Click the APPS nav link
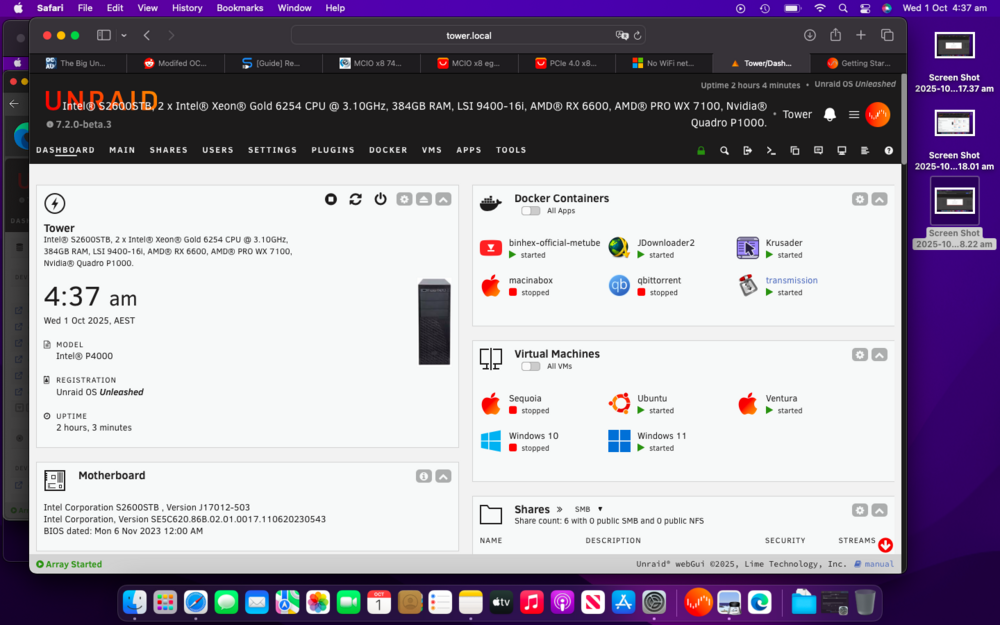Screen dimensions: 1000x625 pyautogui.click(x=469, y=150)
